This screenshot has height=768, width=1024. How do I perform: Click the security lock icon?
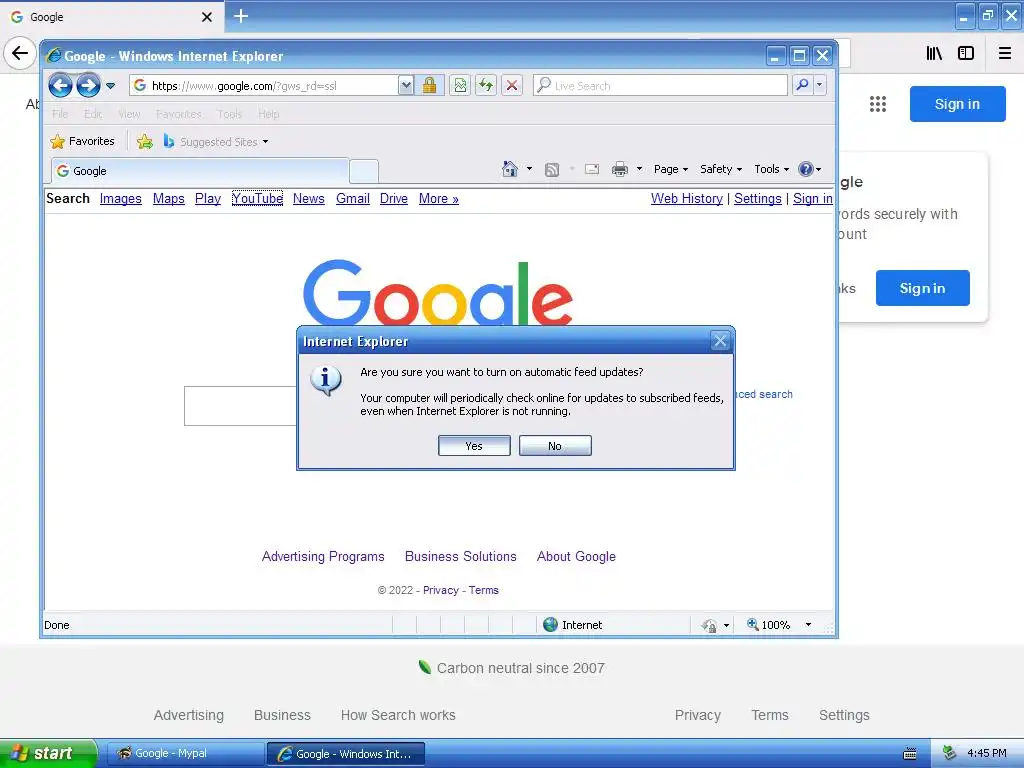click(x=429, y=86)
